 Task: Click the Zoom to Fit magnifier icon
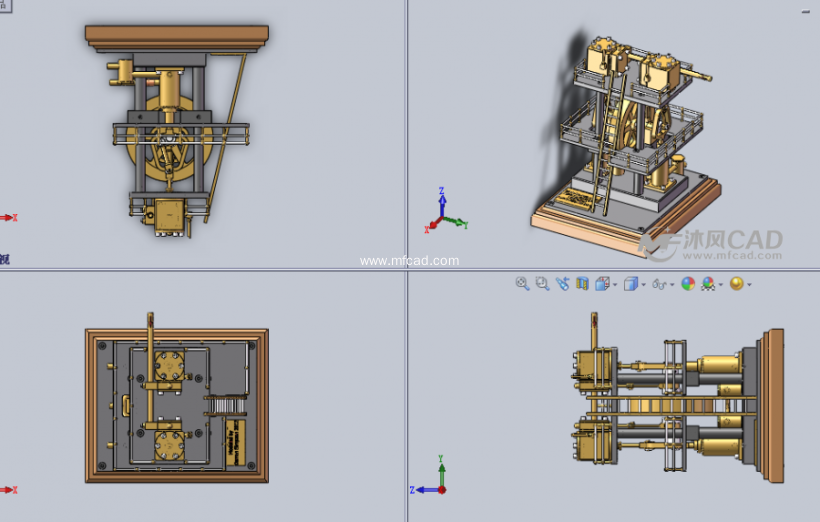[522, 284]
